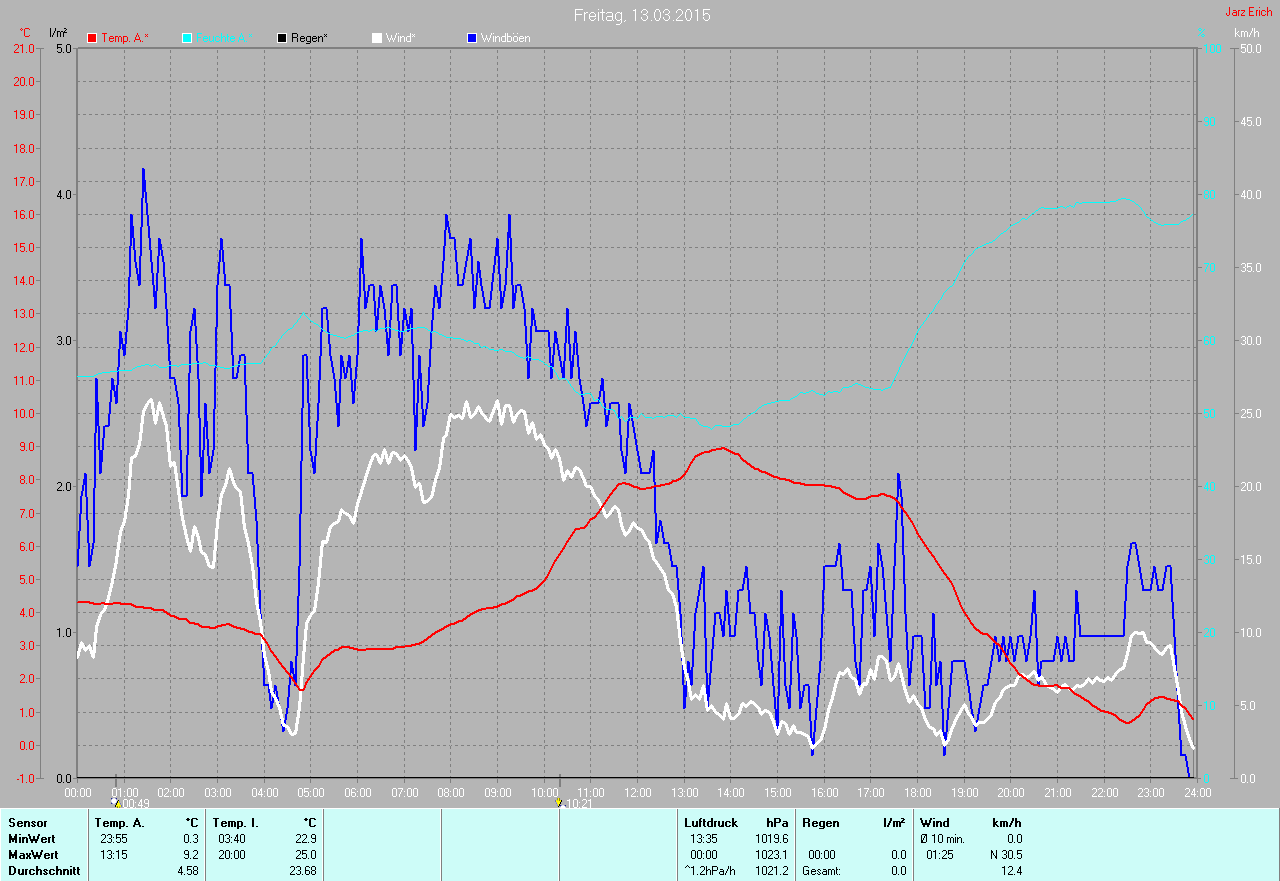Viewport: 1280px width, 881px height.
Task: Click the Temp. A. legend label
Action: click(x=125, y=38)
